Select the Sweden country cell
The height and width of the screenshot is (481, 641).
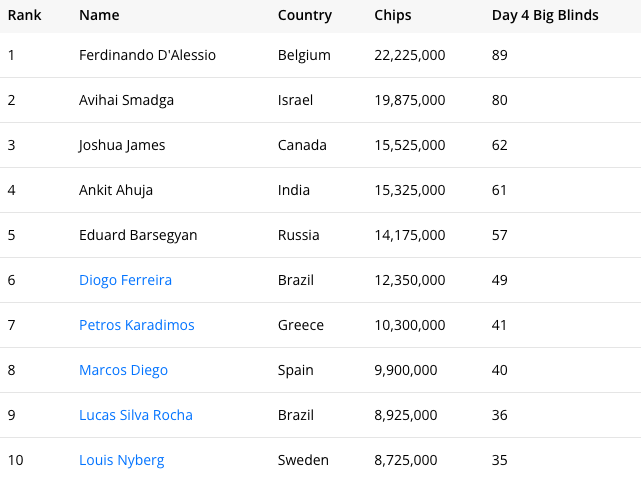303,460
